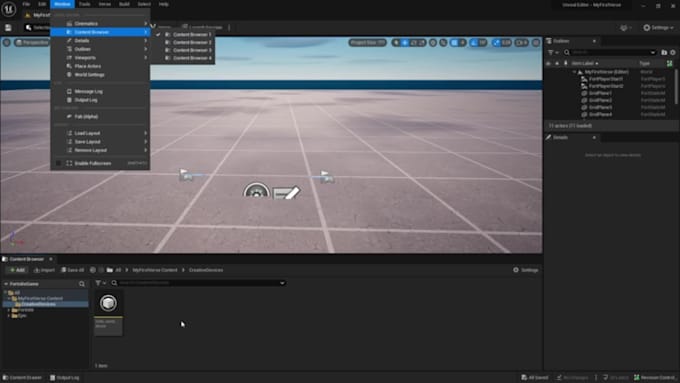Click the Unreal Engine logo icon
This screenshot has height=383, width=680.
pos(9,9)
